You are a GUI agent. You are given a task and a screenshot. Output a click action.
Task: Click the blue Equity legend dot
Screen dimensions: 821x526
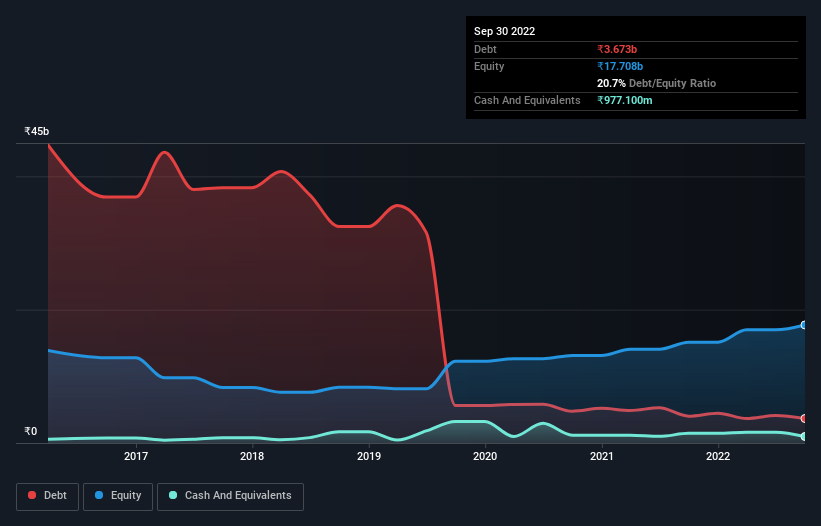pyautogui.click(x=99, y=495)
